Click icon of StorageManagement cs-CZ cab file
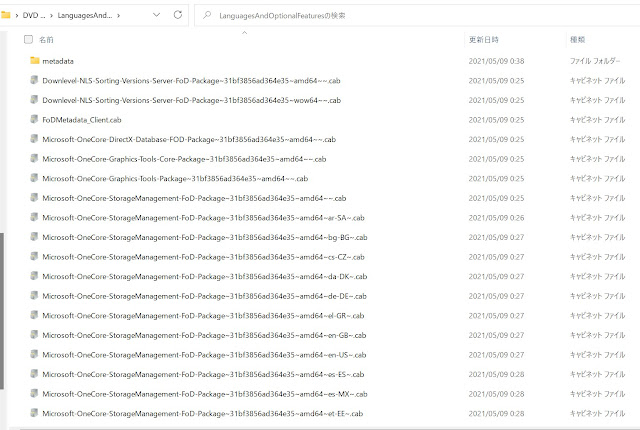This screenshot has height=430, width=640. click(34, 256)
